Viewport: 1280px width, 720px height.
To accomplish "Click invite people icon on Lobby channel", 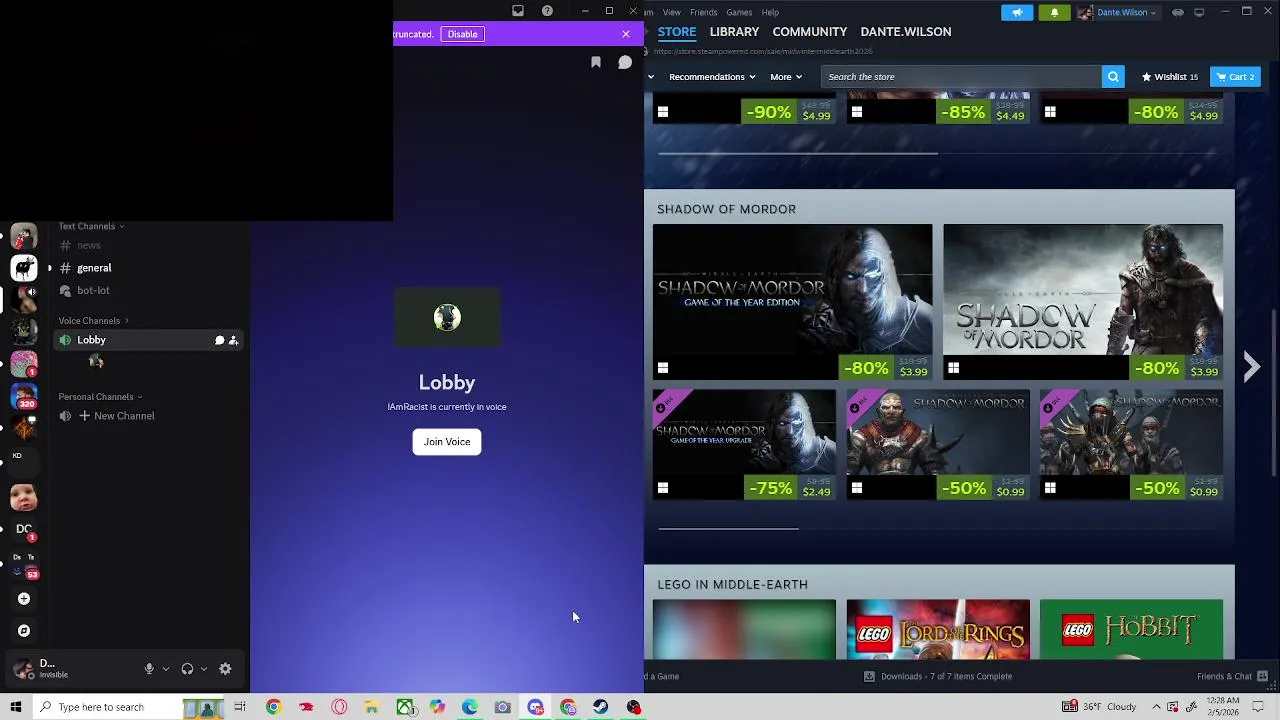I will (x=233, y=340).
